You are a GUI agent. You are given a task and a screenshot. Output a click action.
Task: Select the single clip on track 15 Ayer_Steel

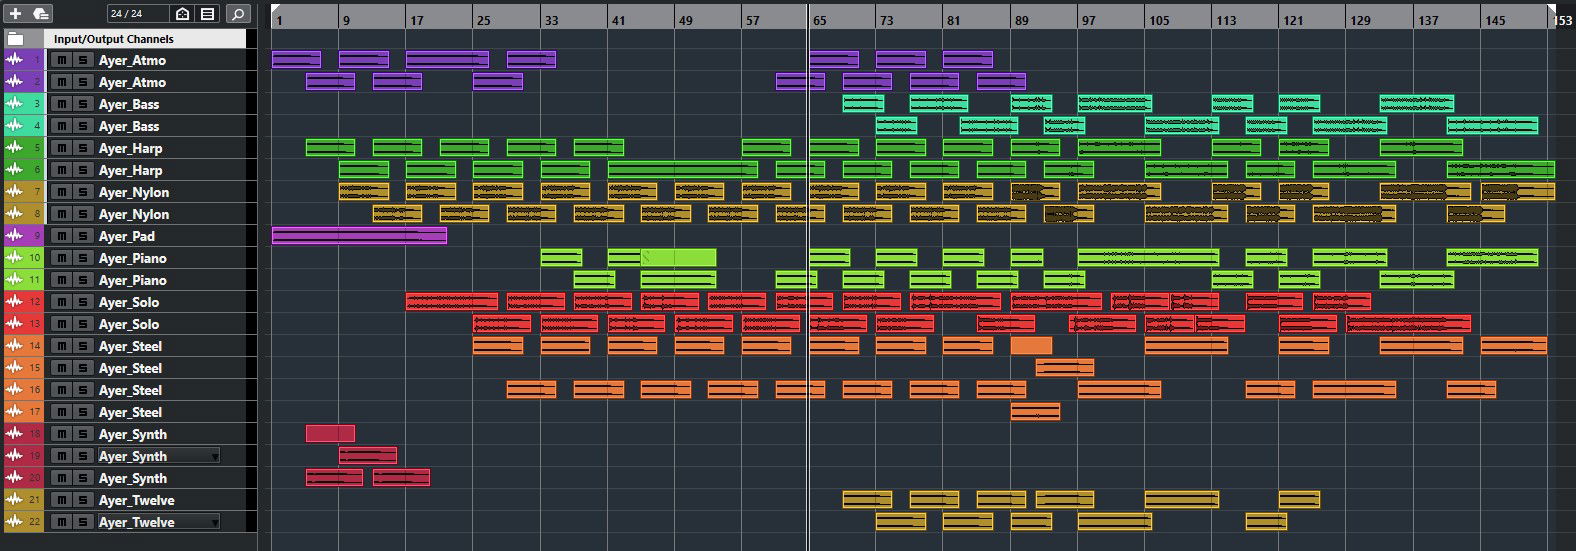point(1064,368)
